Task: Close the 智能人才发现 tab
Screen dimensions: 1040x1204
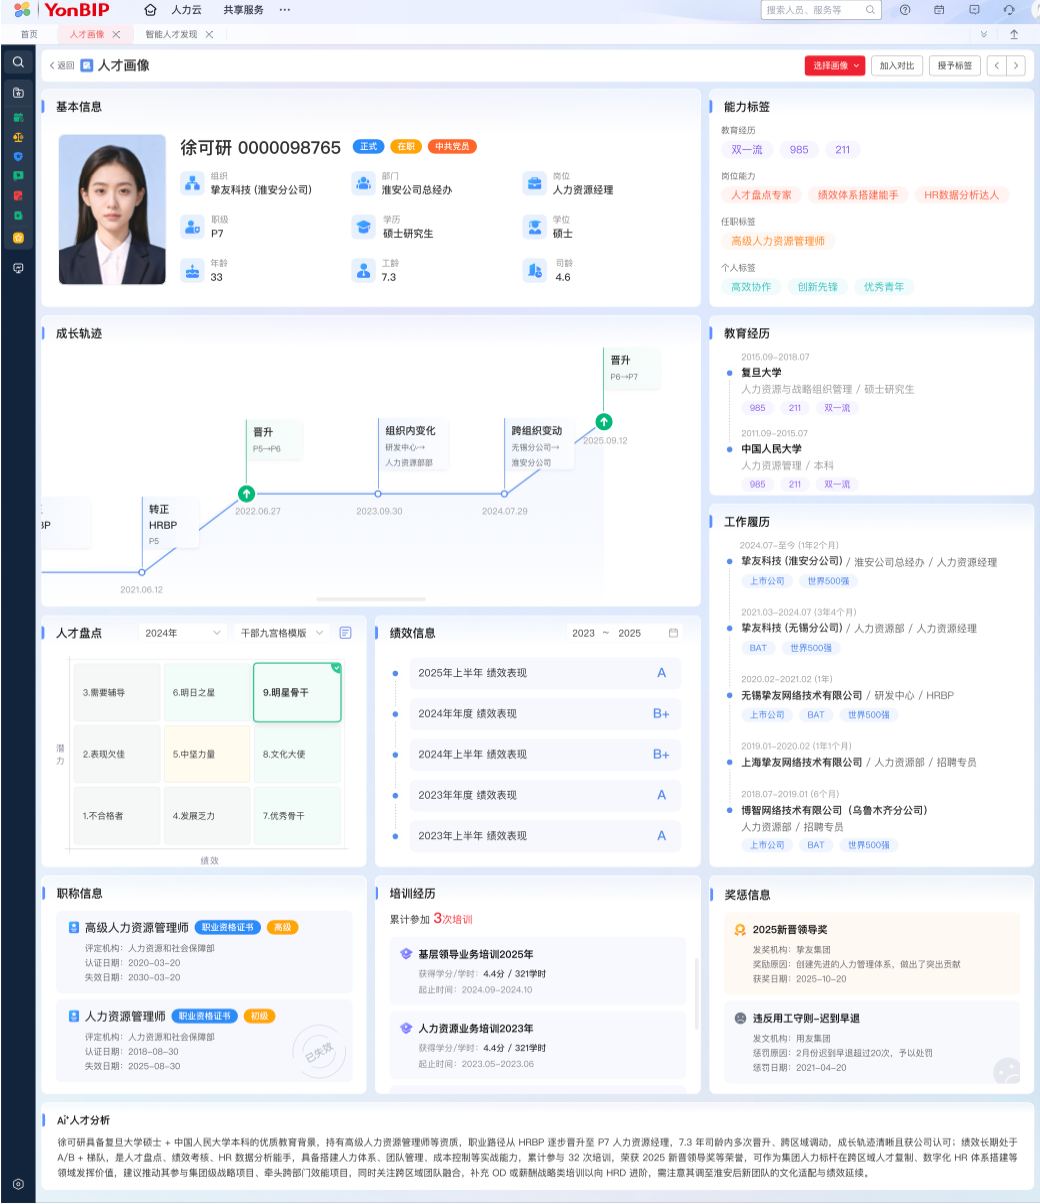Action: 209,34
